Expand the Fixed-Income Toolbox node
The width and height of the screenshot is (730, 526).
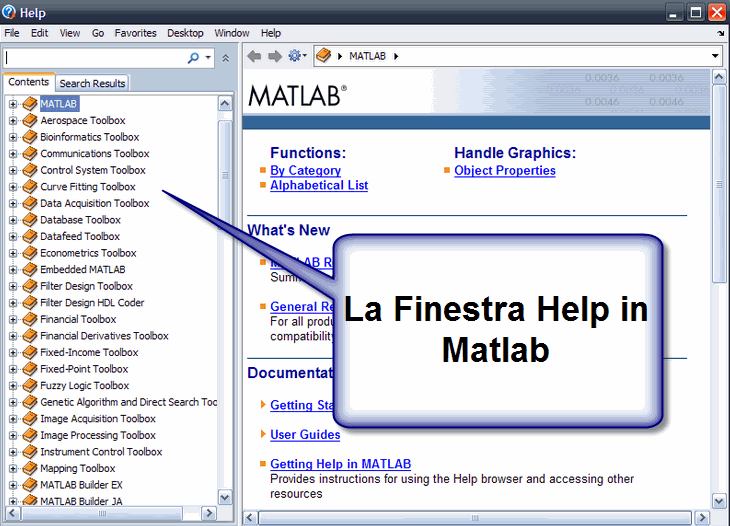[x=13, y=352]
